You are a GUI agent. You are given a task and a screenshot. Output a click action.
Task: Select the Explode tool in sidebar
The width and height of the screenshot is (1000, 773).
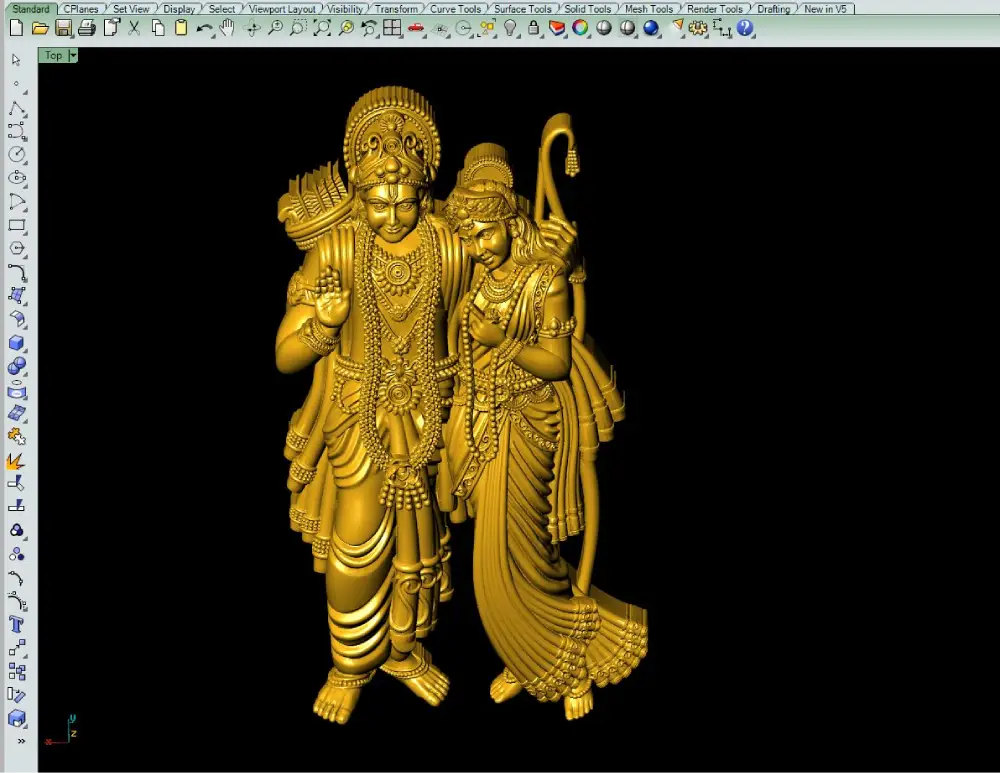tap(16, 461)
